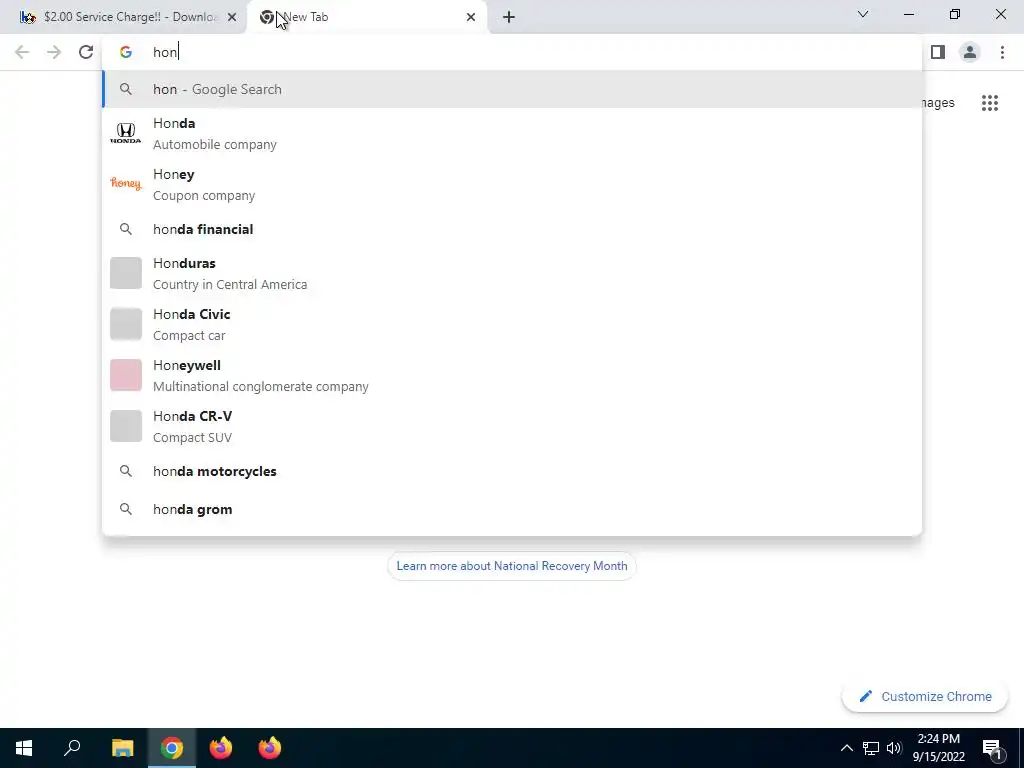Show hidden system tray icons
The image size is (1024, 768).
[x=846, y=748]
